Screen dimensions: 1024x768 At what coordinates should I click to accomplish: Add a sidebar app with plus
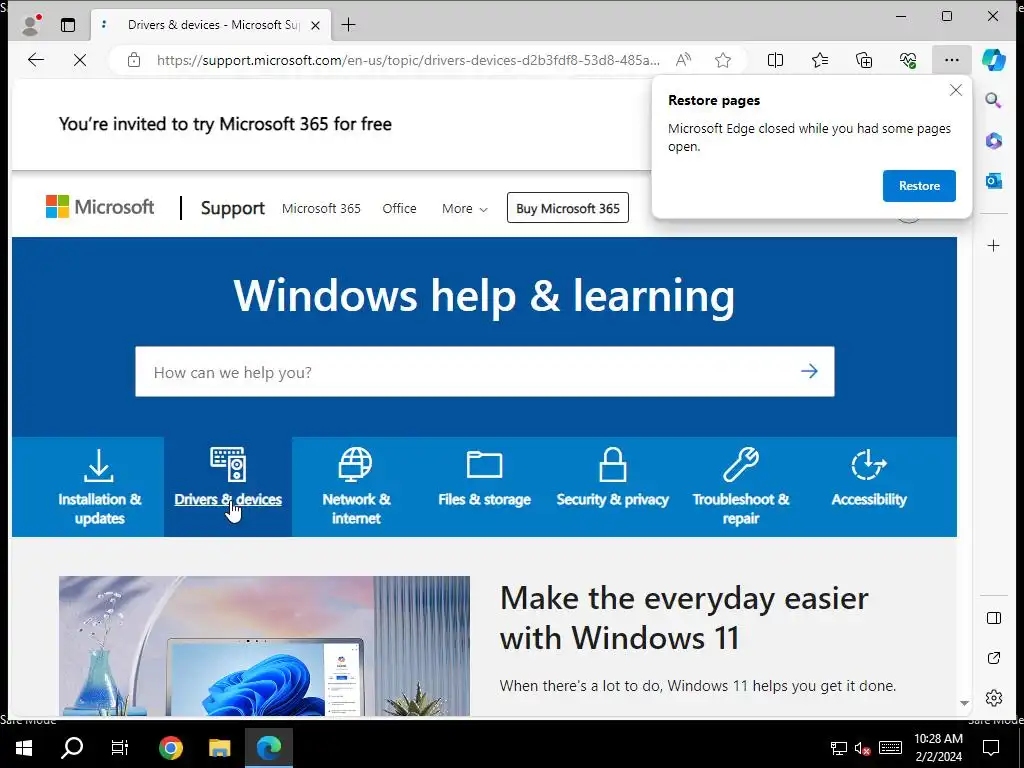pyautogui.click(x=993, y=246)
